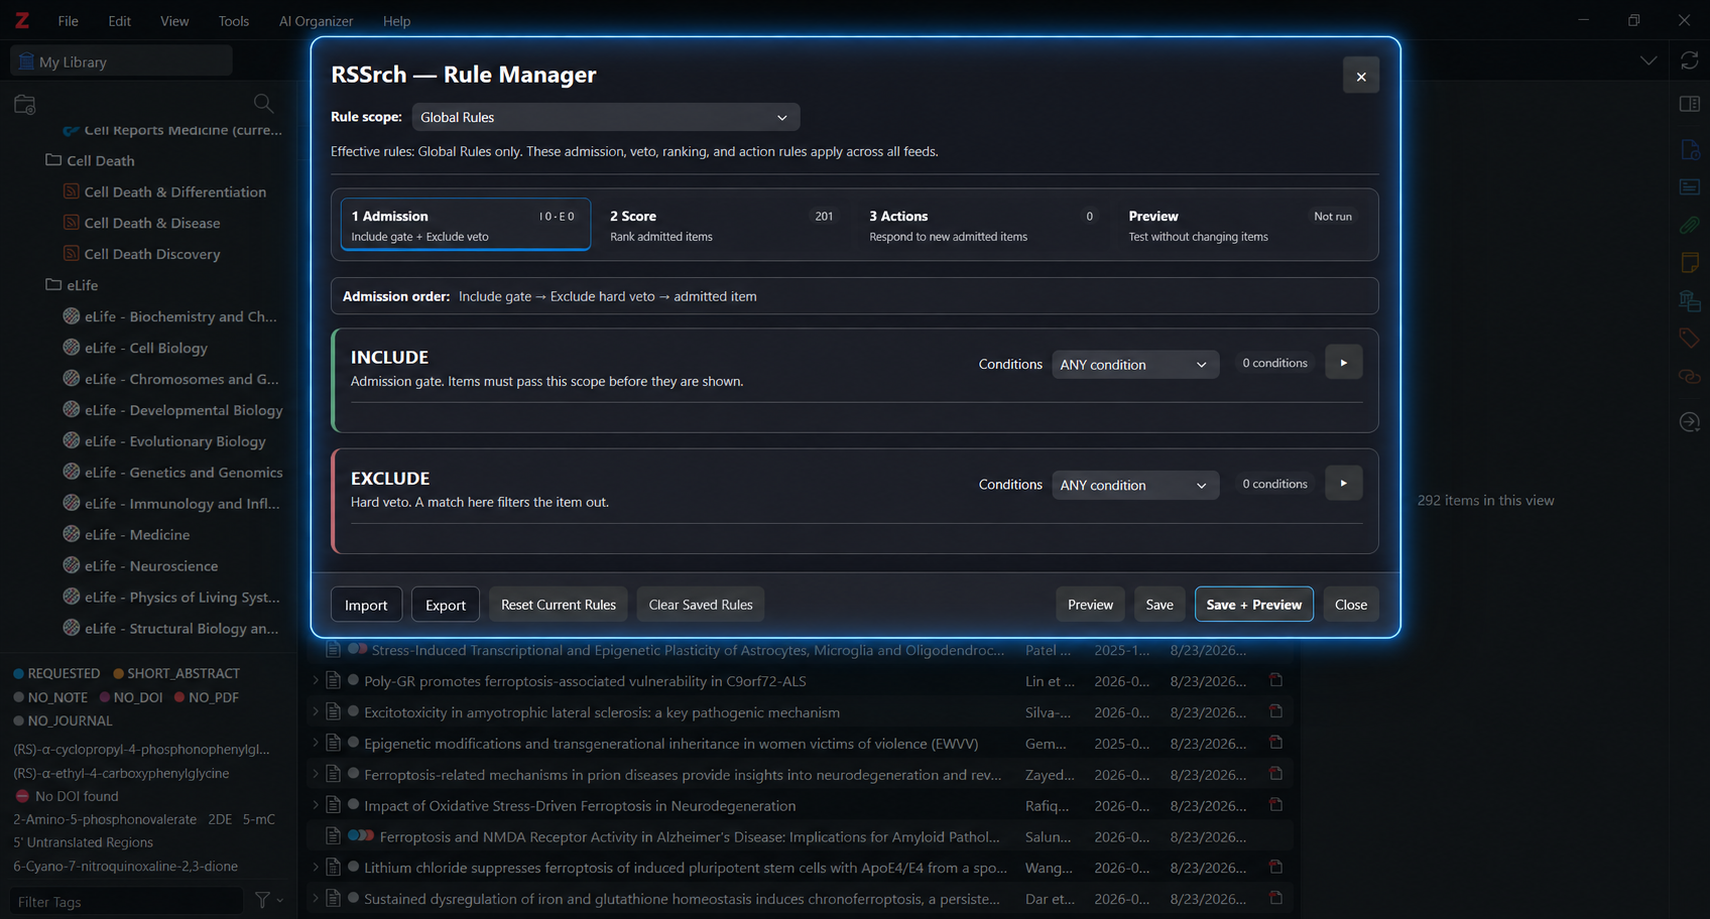Click the PDF icon on Epigenetic modifications row
This screenshot has width=1710, height=919.
coord(1276,742)
